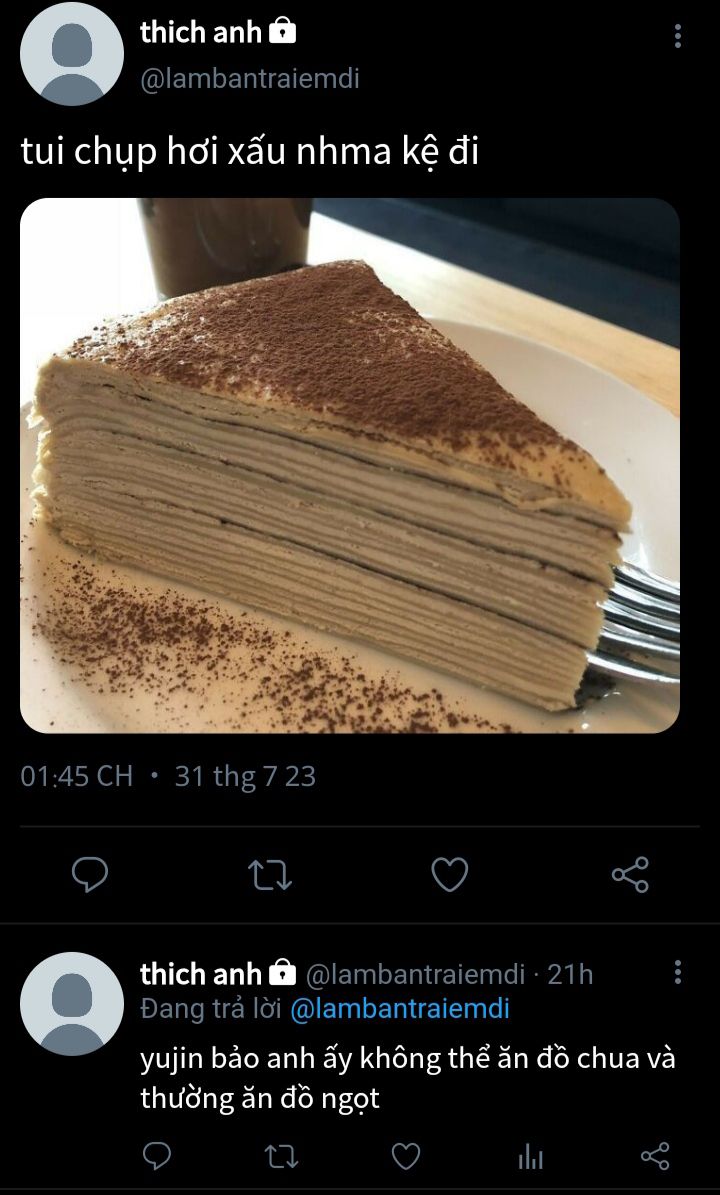The height and width of the screenshot is (1195, 720).
Task: Tap the comment icon on the yujin reply
Action: (x=157, y=1156)
